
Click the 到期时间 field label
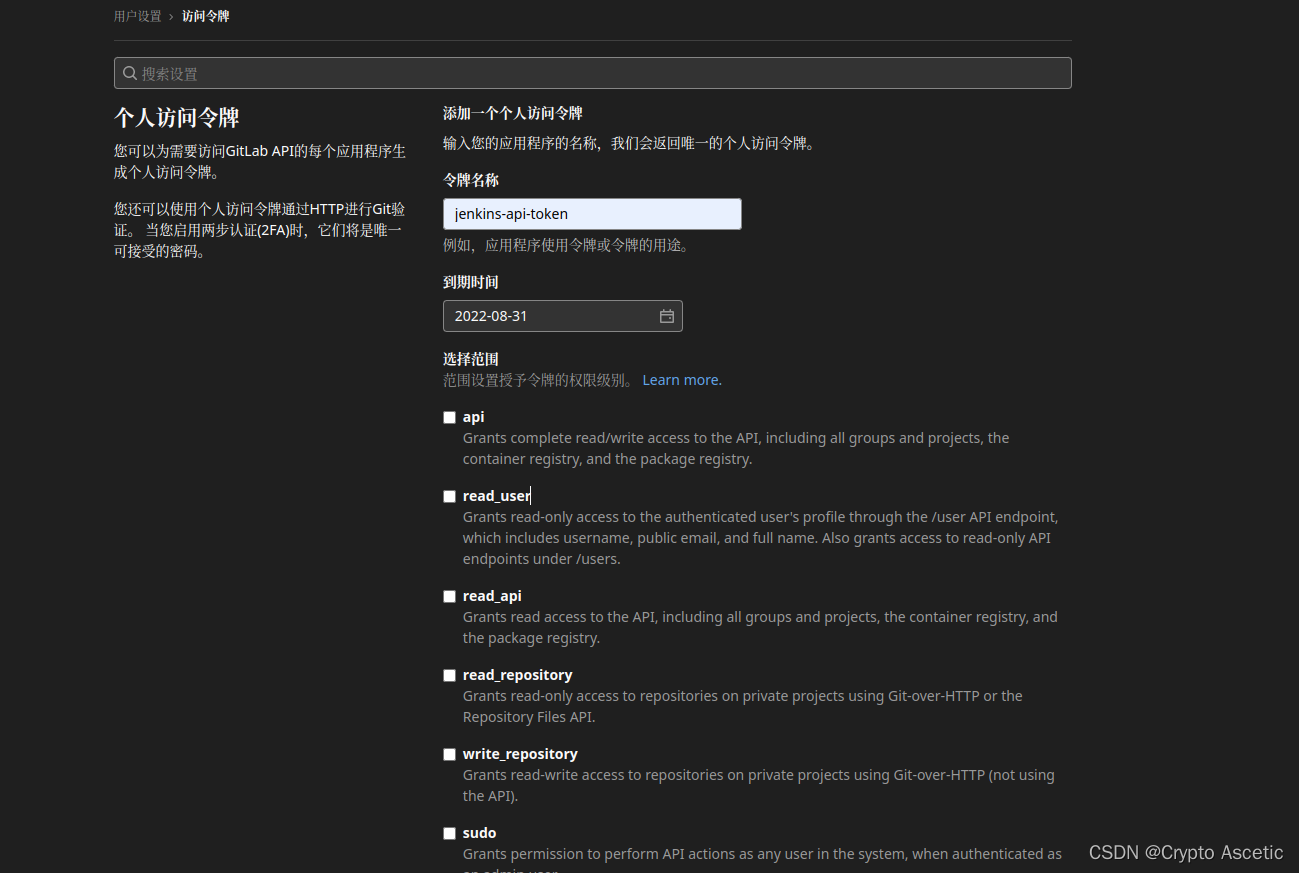[471, 282]
